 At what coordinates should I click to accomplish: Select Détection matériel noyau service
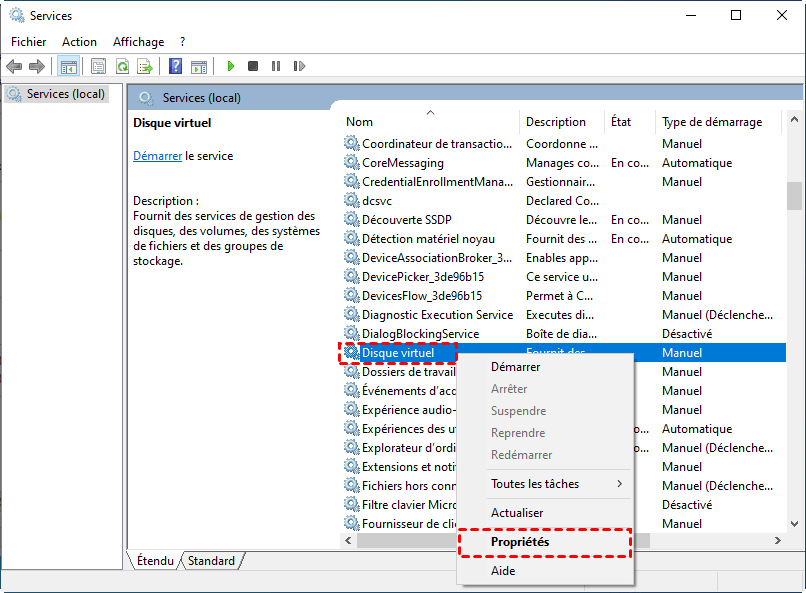click(563, 239)
